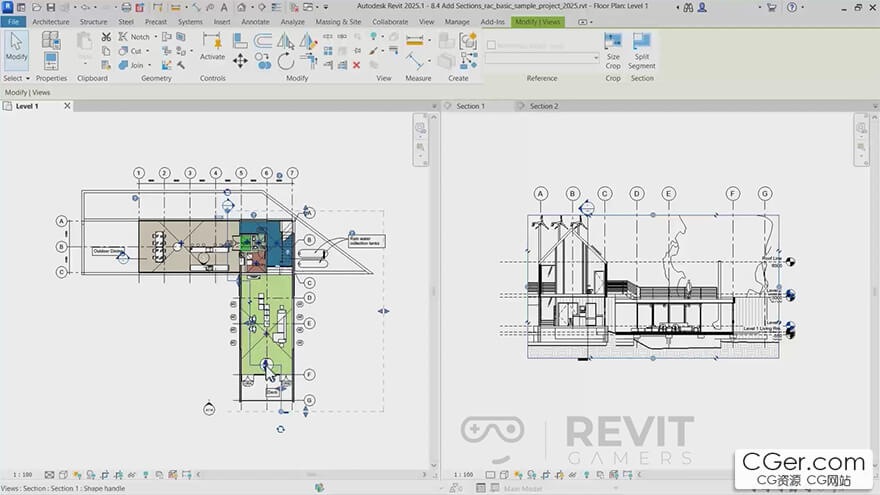This screenshot has height=495, width=880.
Task: Click the Help question mark icon
Action: coord(791,7)
